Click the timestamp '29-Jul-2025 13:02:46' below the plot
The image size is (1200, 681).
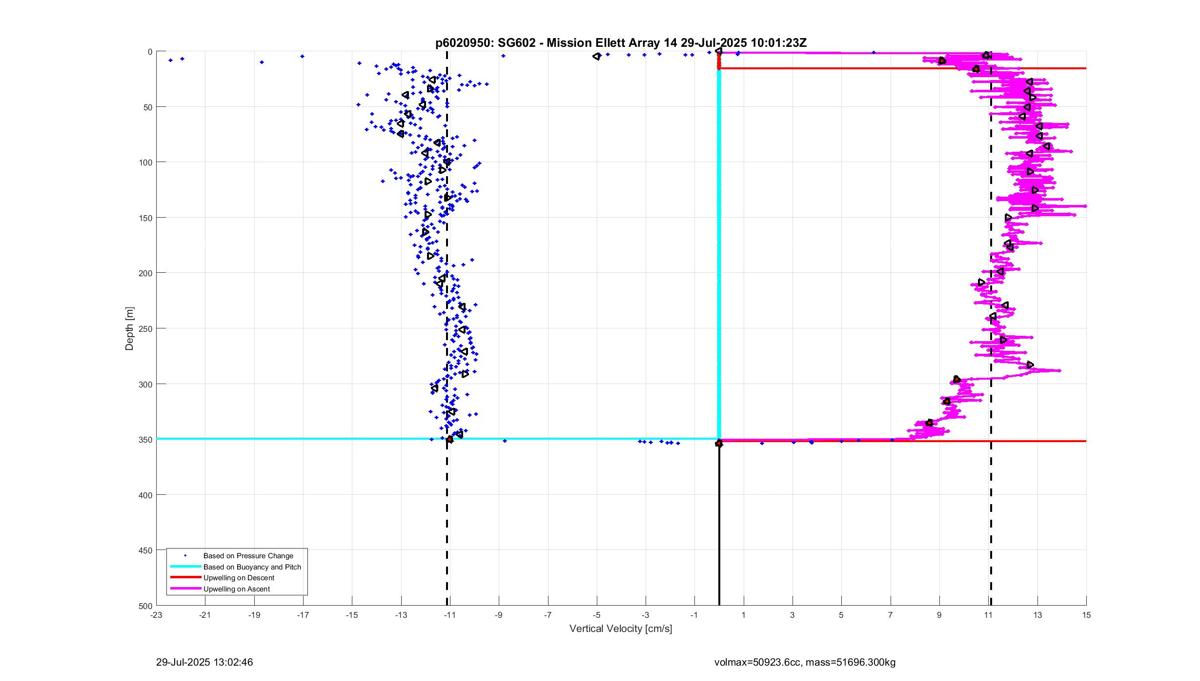pos(205,662)
